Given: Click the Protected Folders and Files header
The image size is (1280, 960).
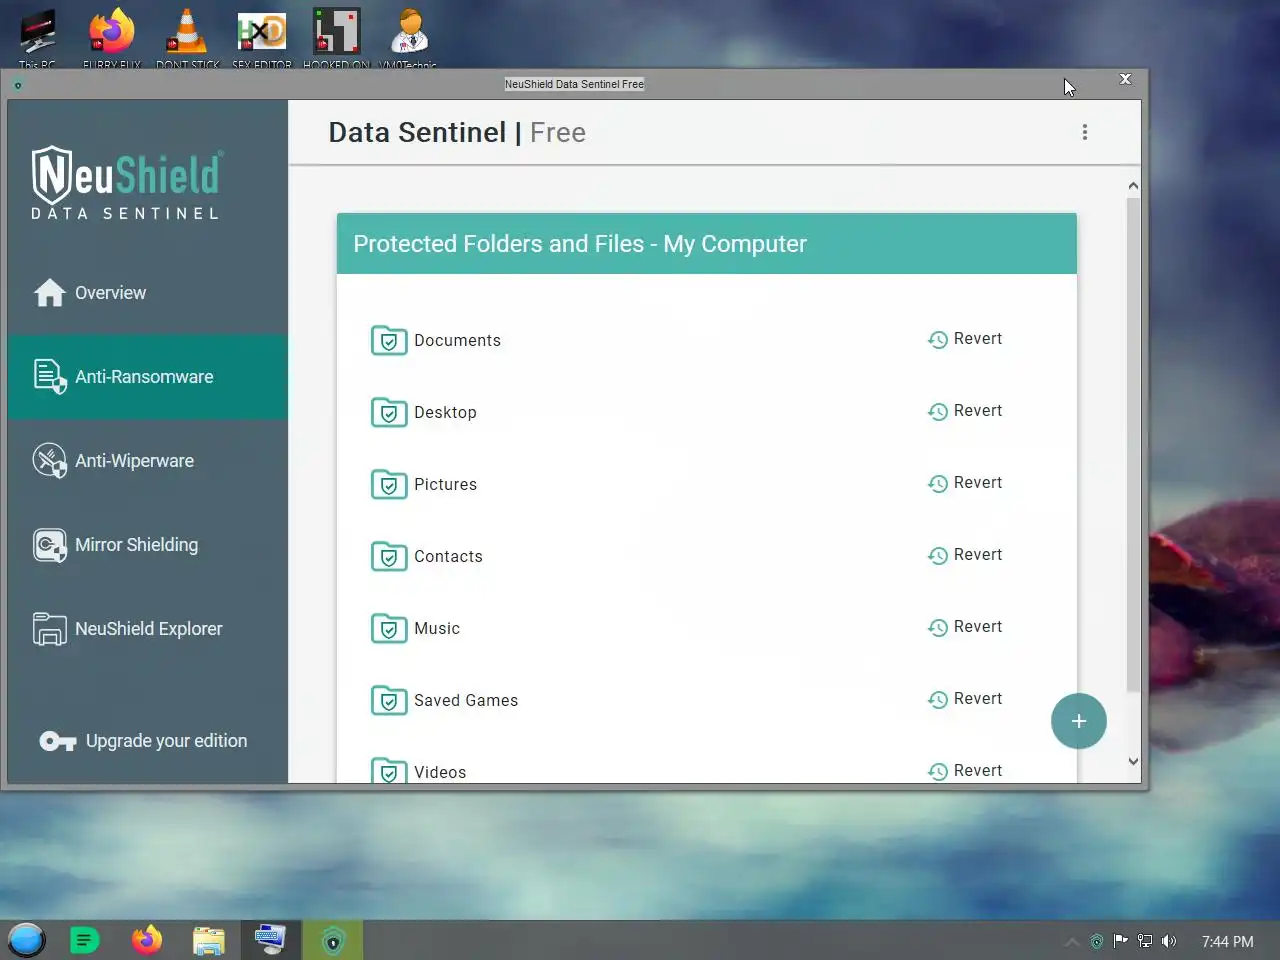Looking at the screenshot, I should 707,243.
